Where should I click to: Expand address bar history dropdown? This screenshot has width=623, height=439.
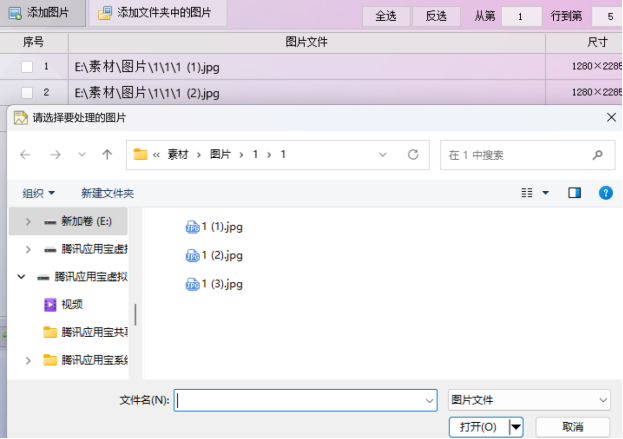pos(383,155)
